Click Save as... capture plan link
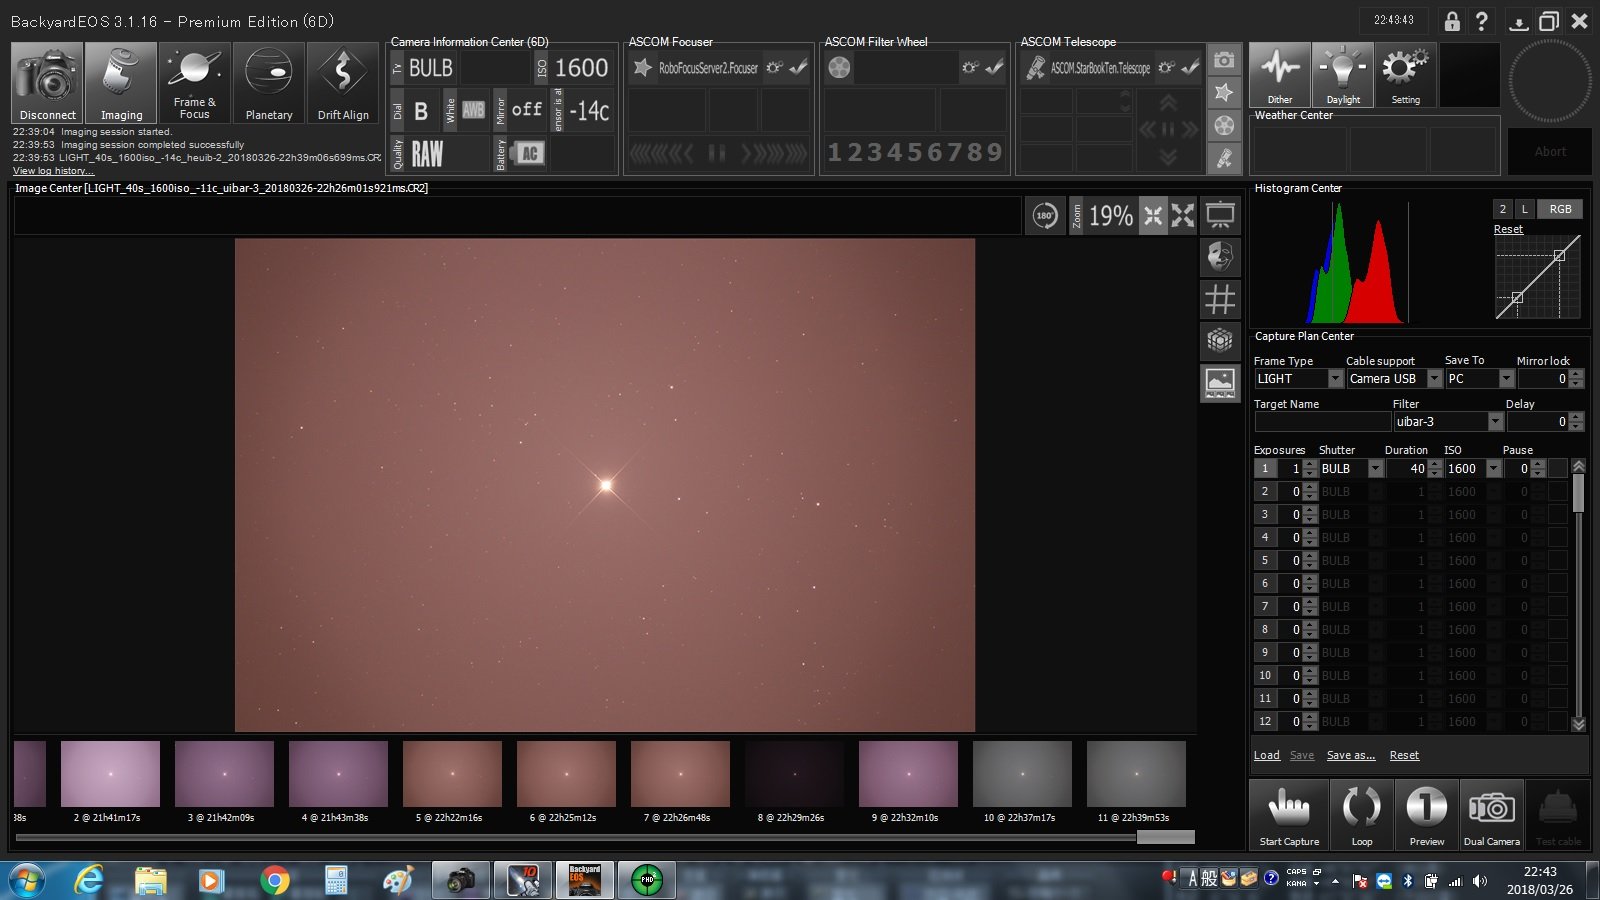Viewport: 1600px width, 900px height. (1351, 755)
